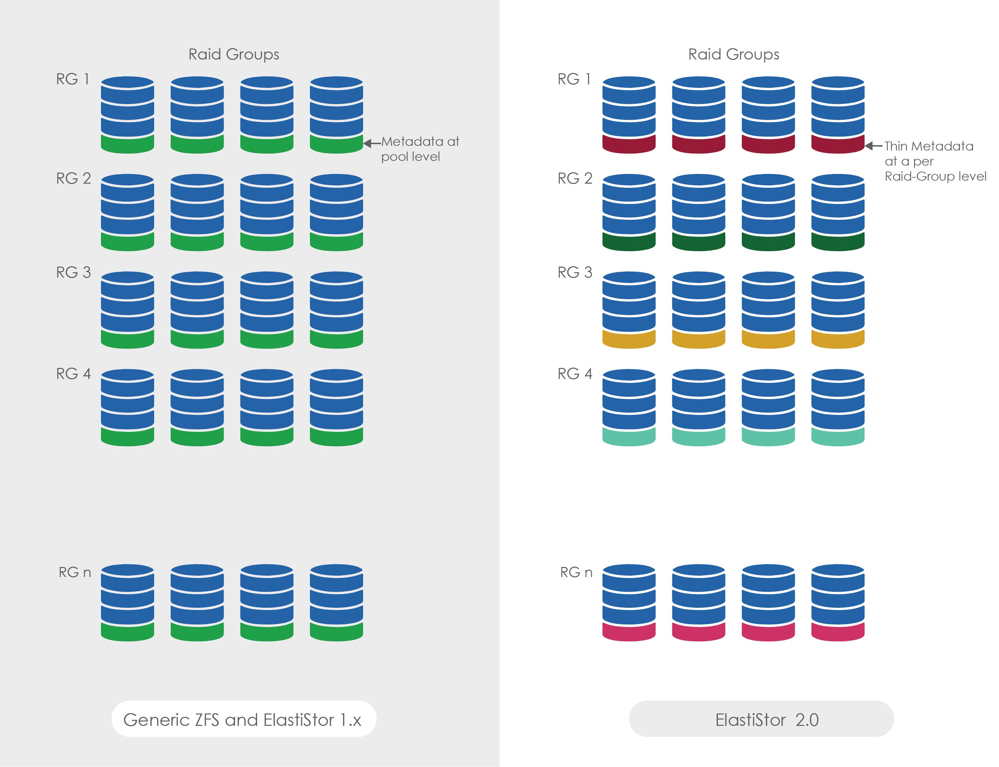Image resolution: width=999 pixels, height=767 pixels.
Task: Click 'Raid Groups' heading in the ElastiStor 2.0 panel
Action: [733, 54]
